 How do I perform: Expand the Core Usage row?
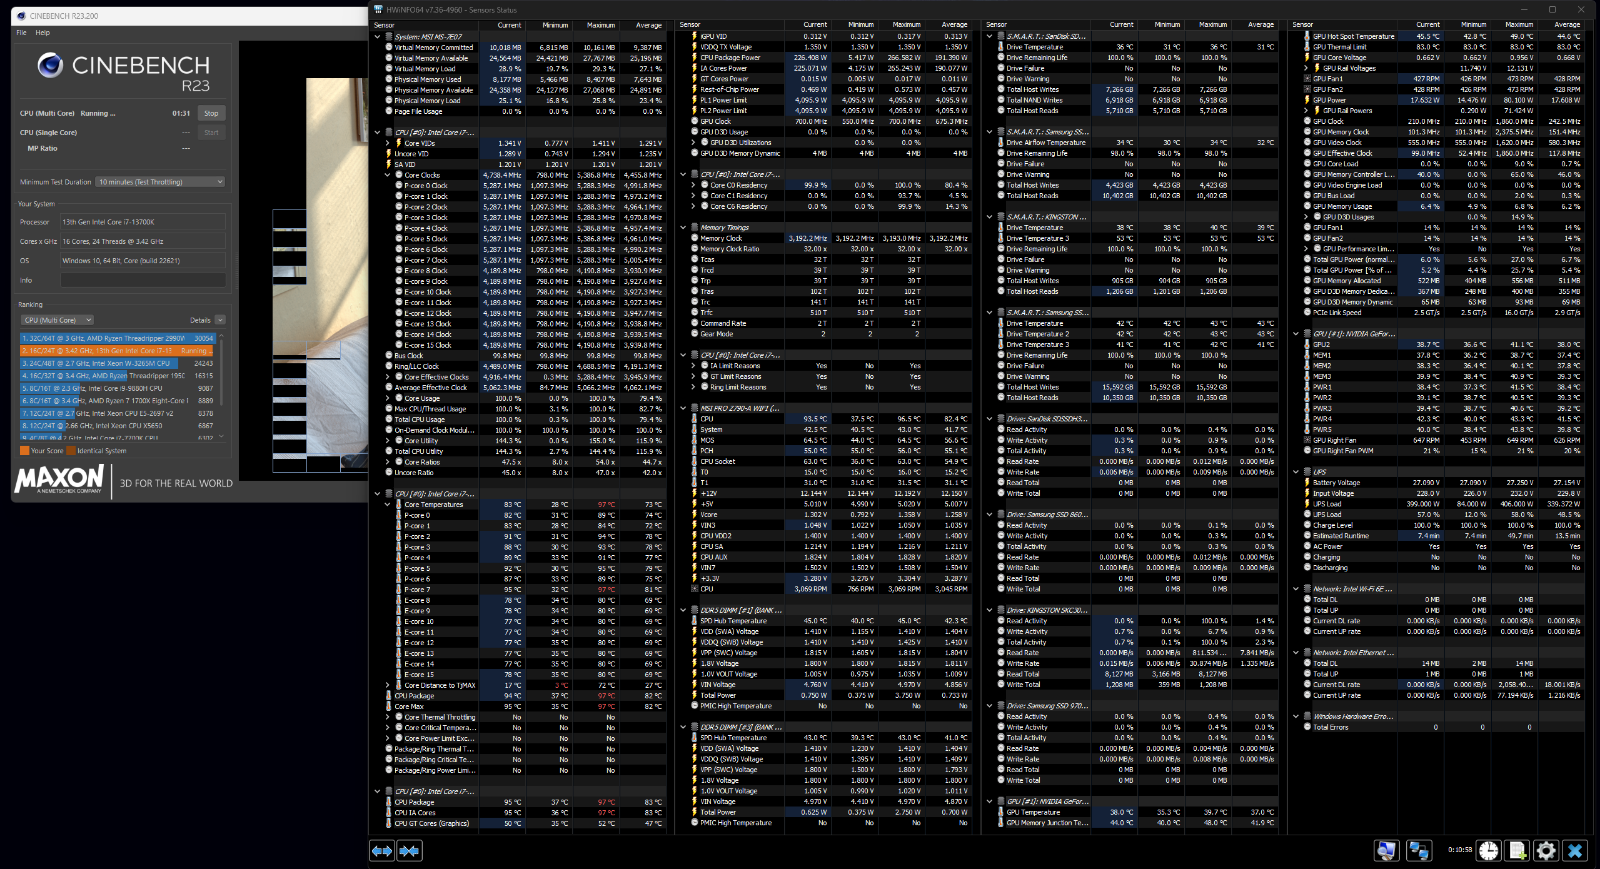click(388, 398)
